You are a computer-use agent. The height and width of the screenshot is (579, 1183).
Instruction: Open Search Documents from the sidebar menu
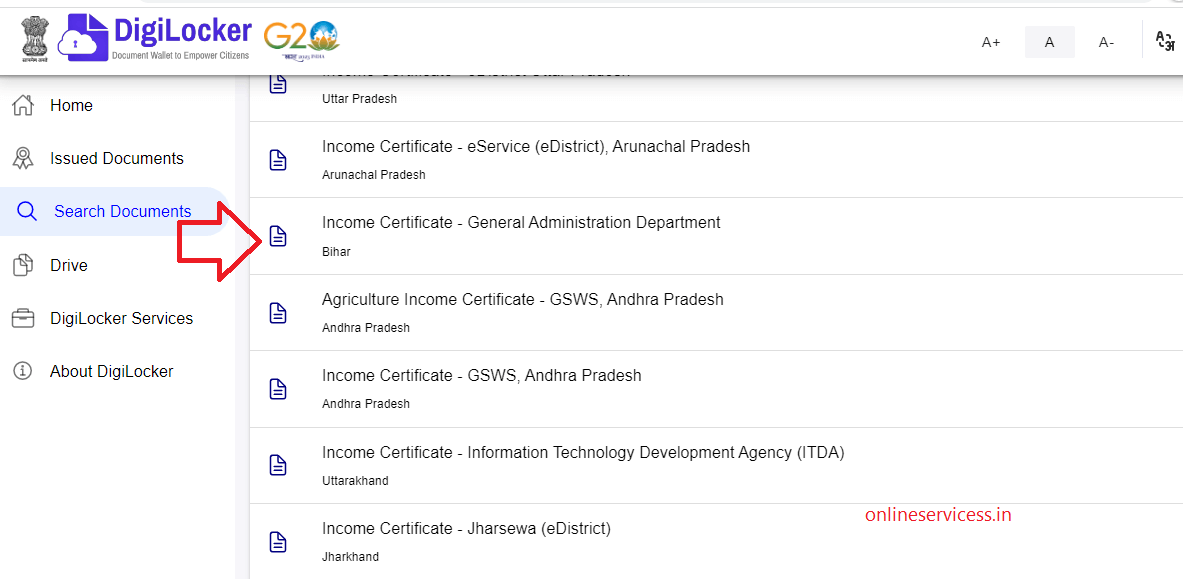click(x=120, y=211)
